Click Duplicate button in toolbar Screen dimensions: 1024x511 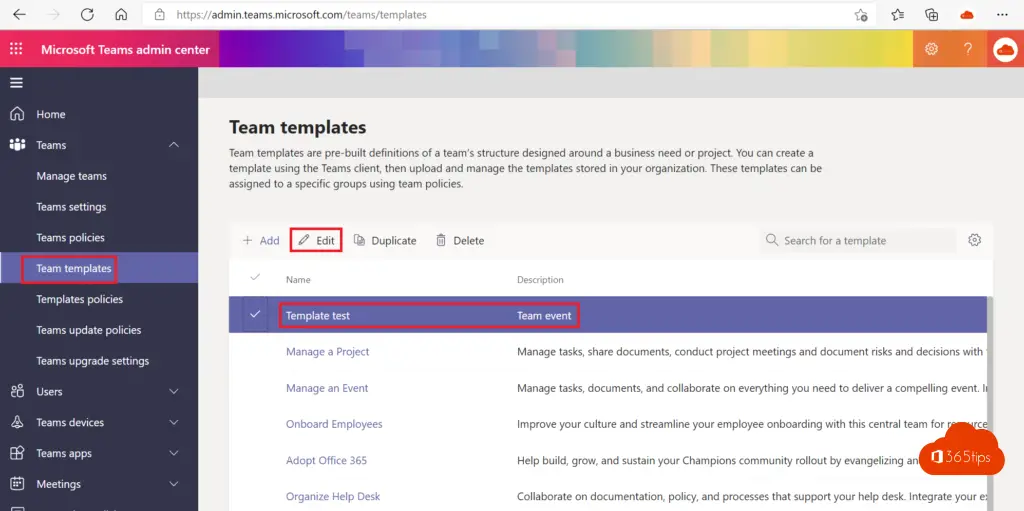point(385,240)
